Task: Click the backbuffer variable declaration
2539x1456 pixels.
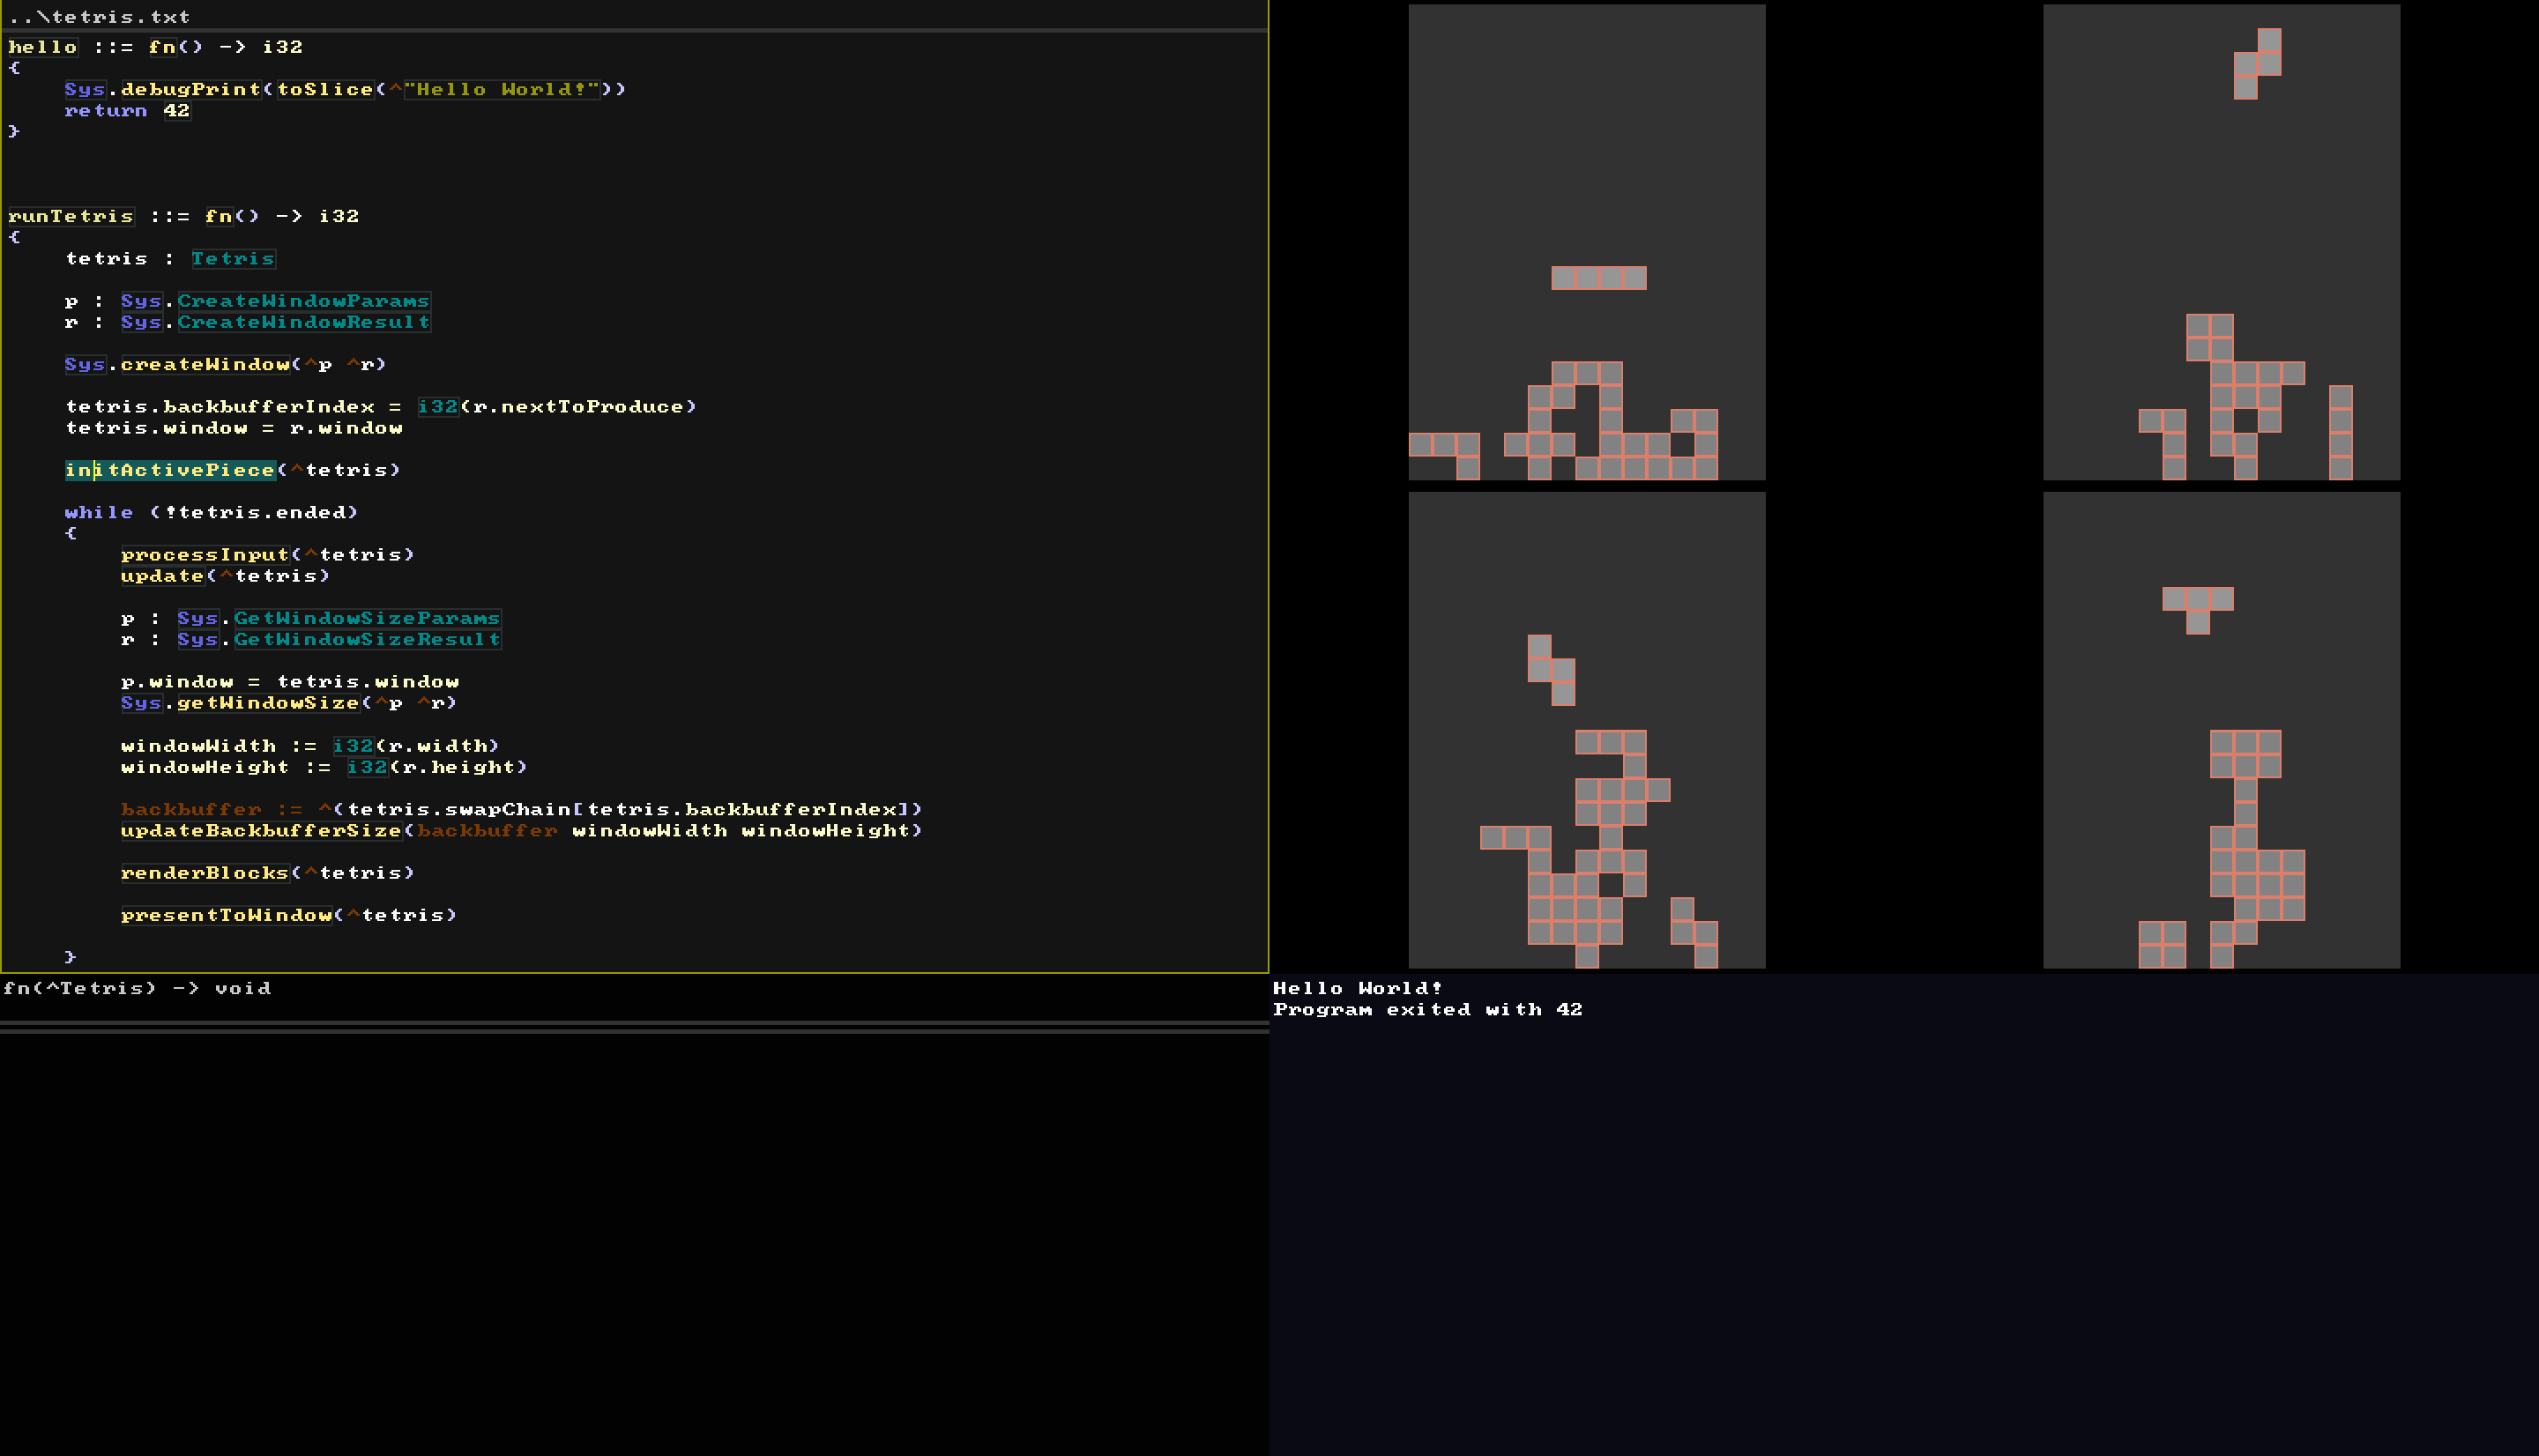Action: [521, 809]
